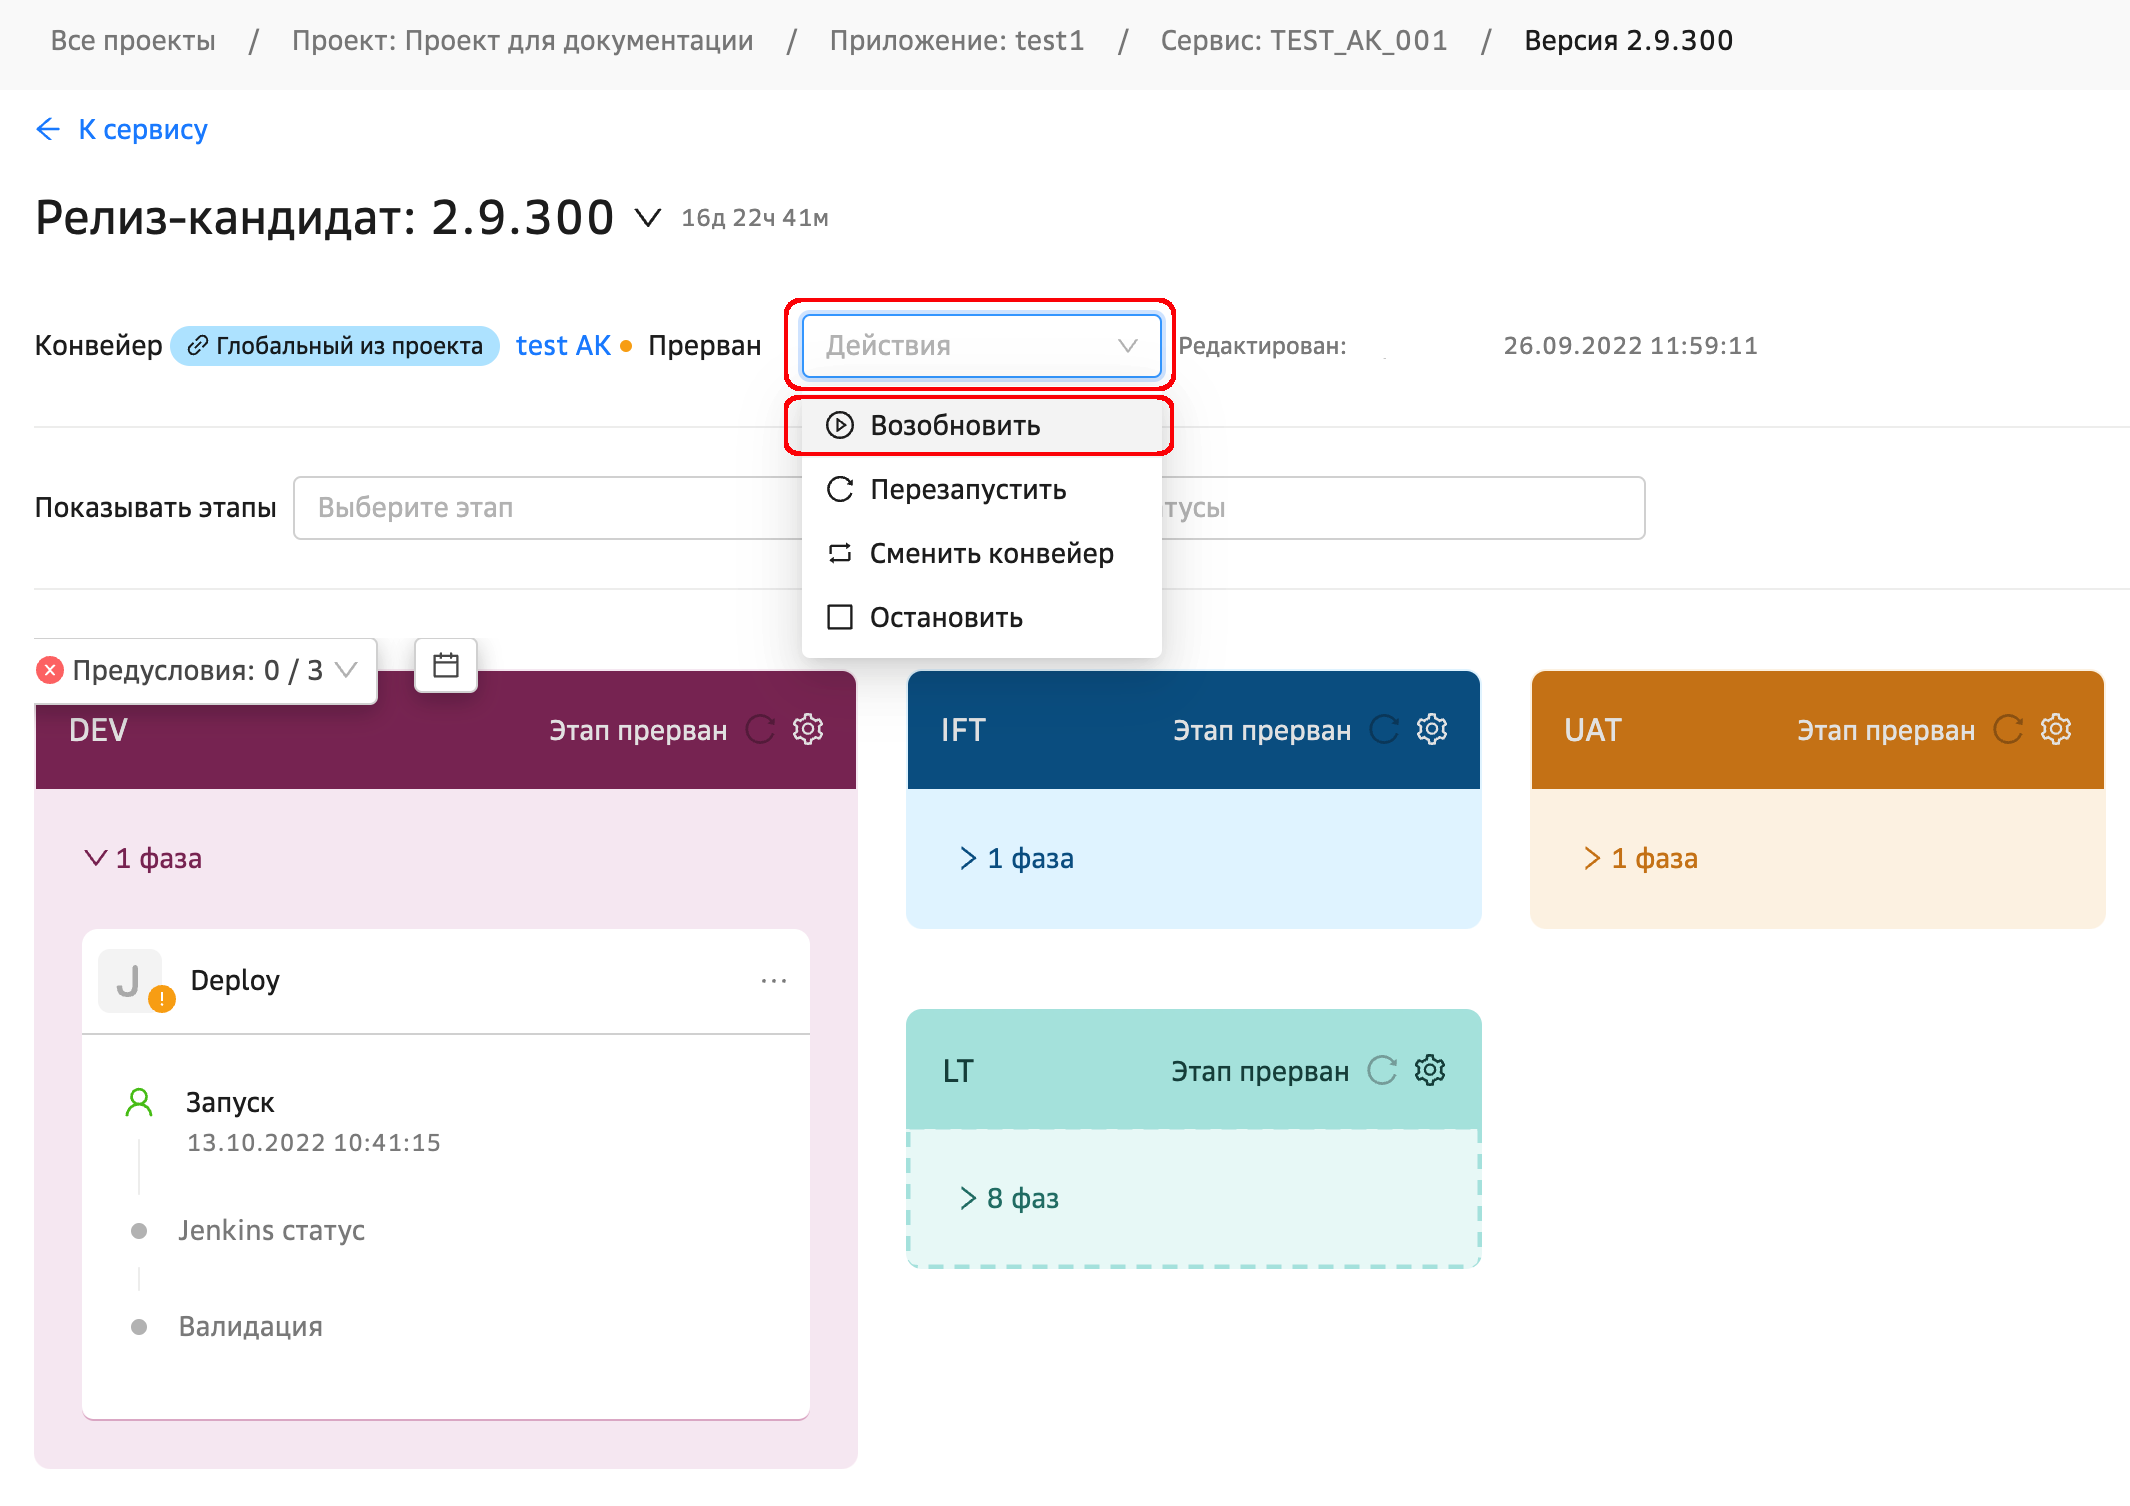2130x1506 pixels.
Task: Open DEV stage settings gear
Action: [x=808, y=729]
